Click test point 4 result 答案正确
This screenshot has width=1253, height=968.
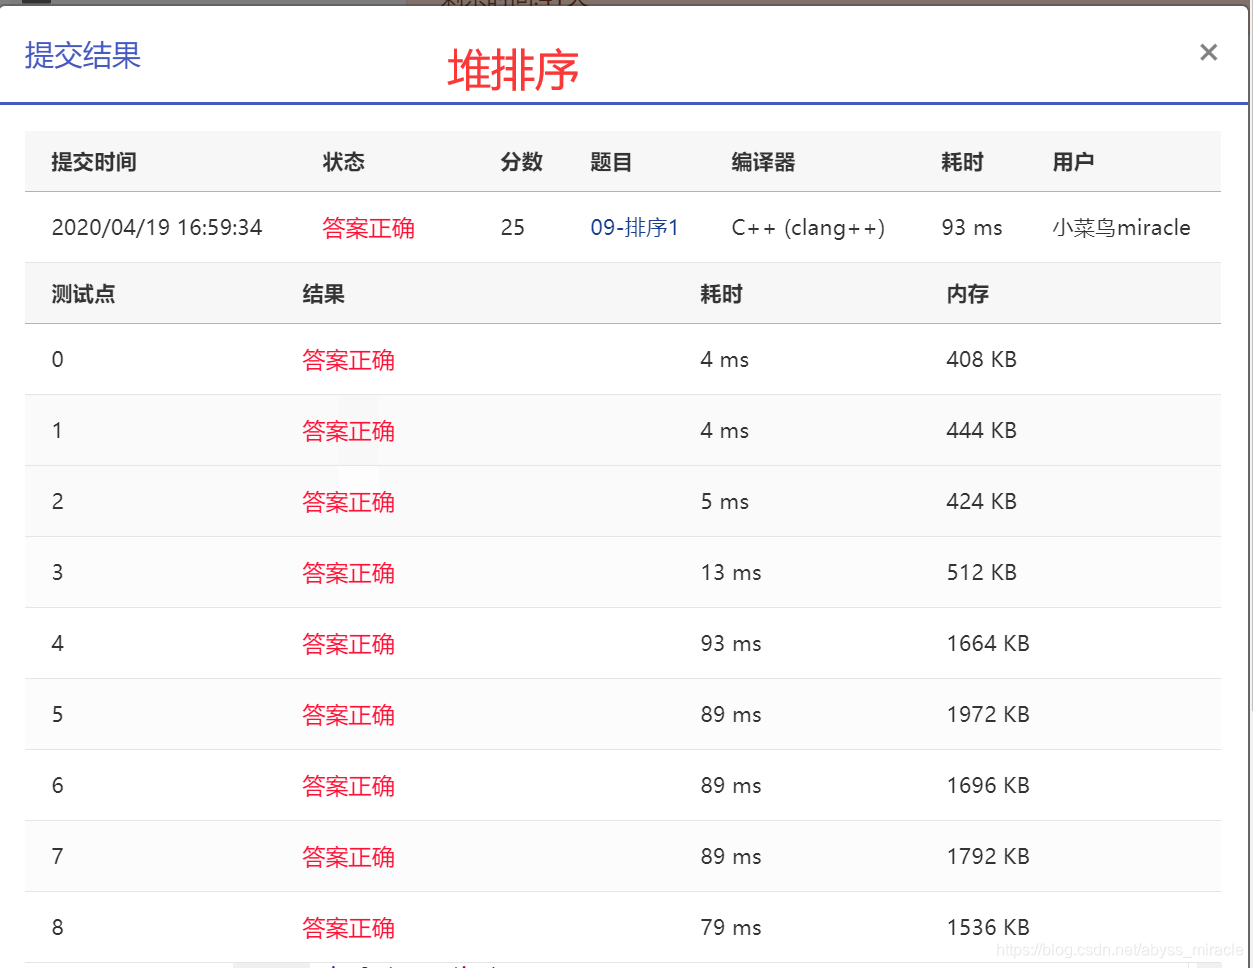(x=348, y=644)
